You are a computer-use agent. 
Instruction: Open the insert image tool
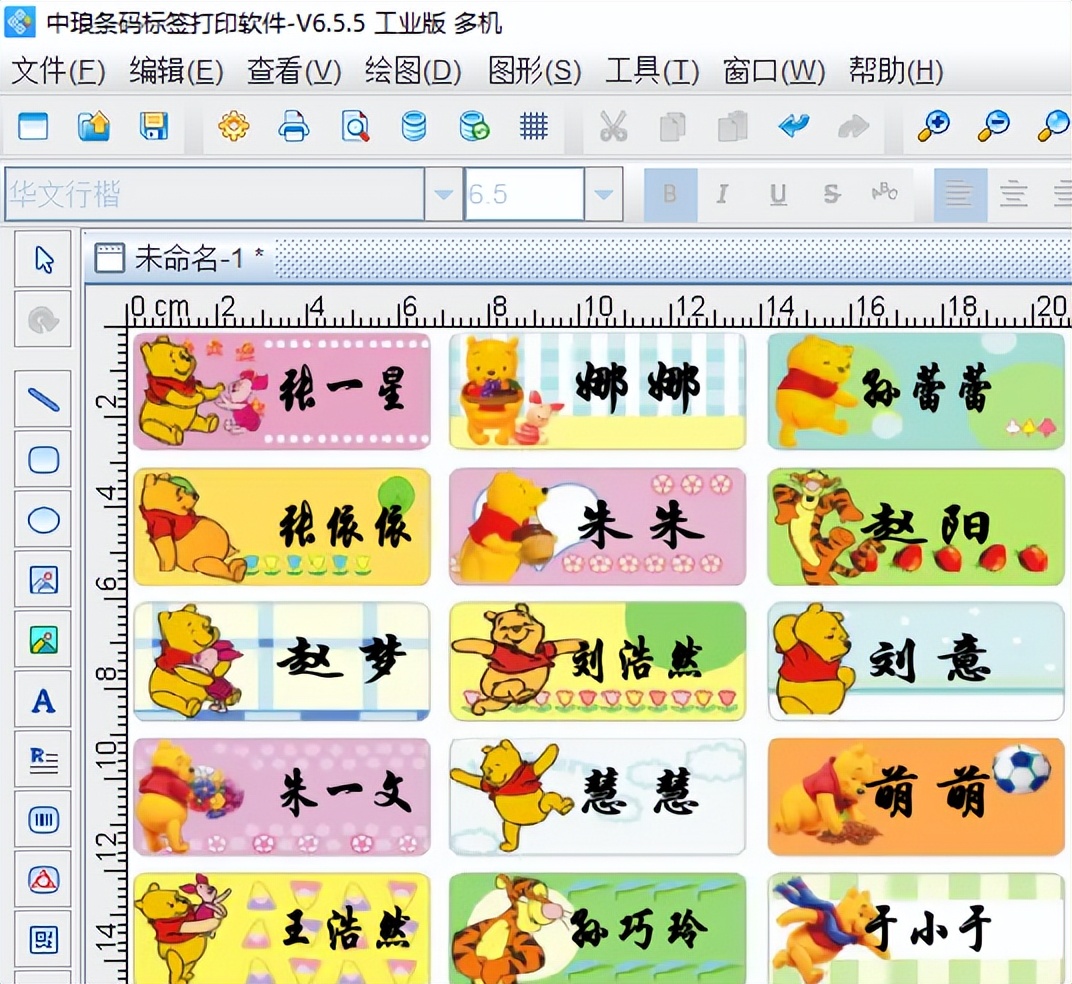click(x=42, y=579)
